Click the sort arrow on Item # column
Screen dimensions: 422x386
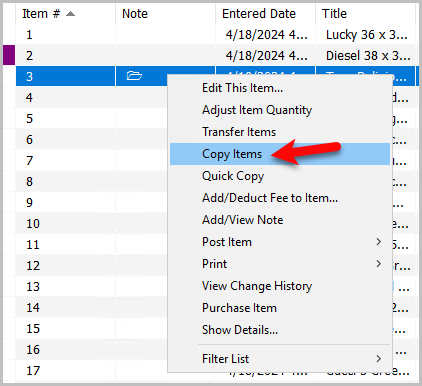[70, 14]
